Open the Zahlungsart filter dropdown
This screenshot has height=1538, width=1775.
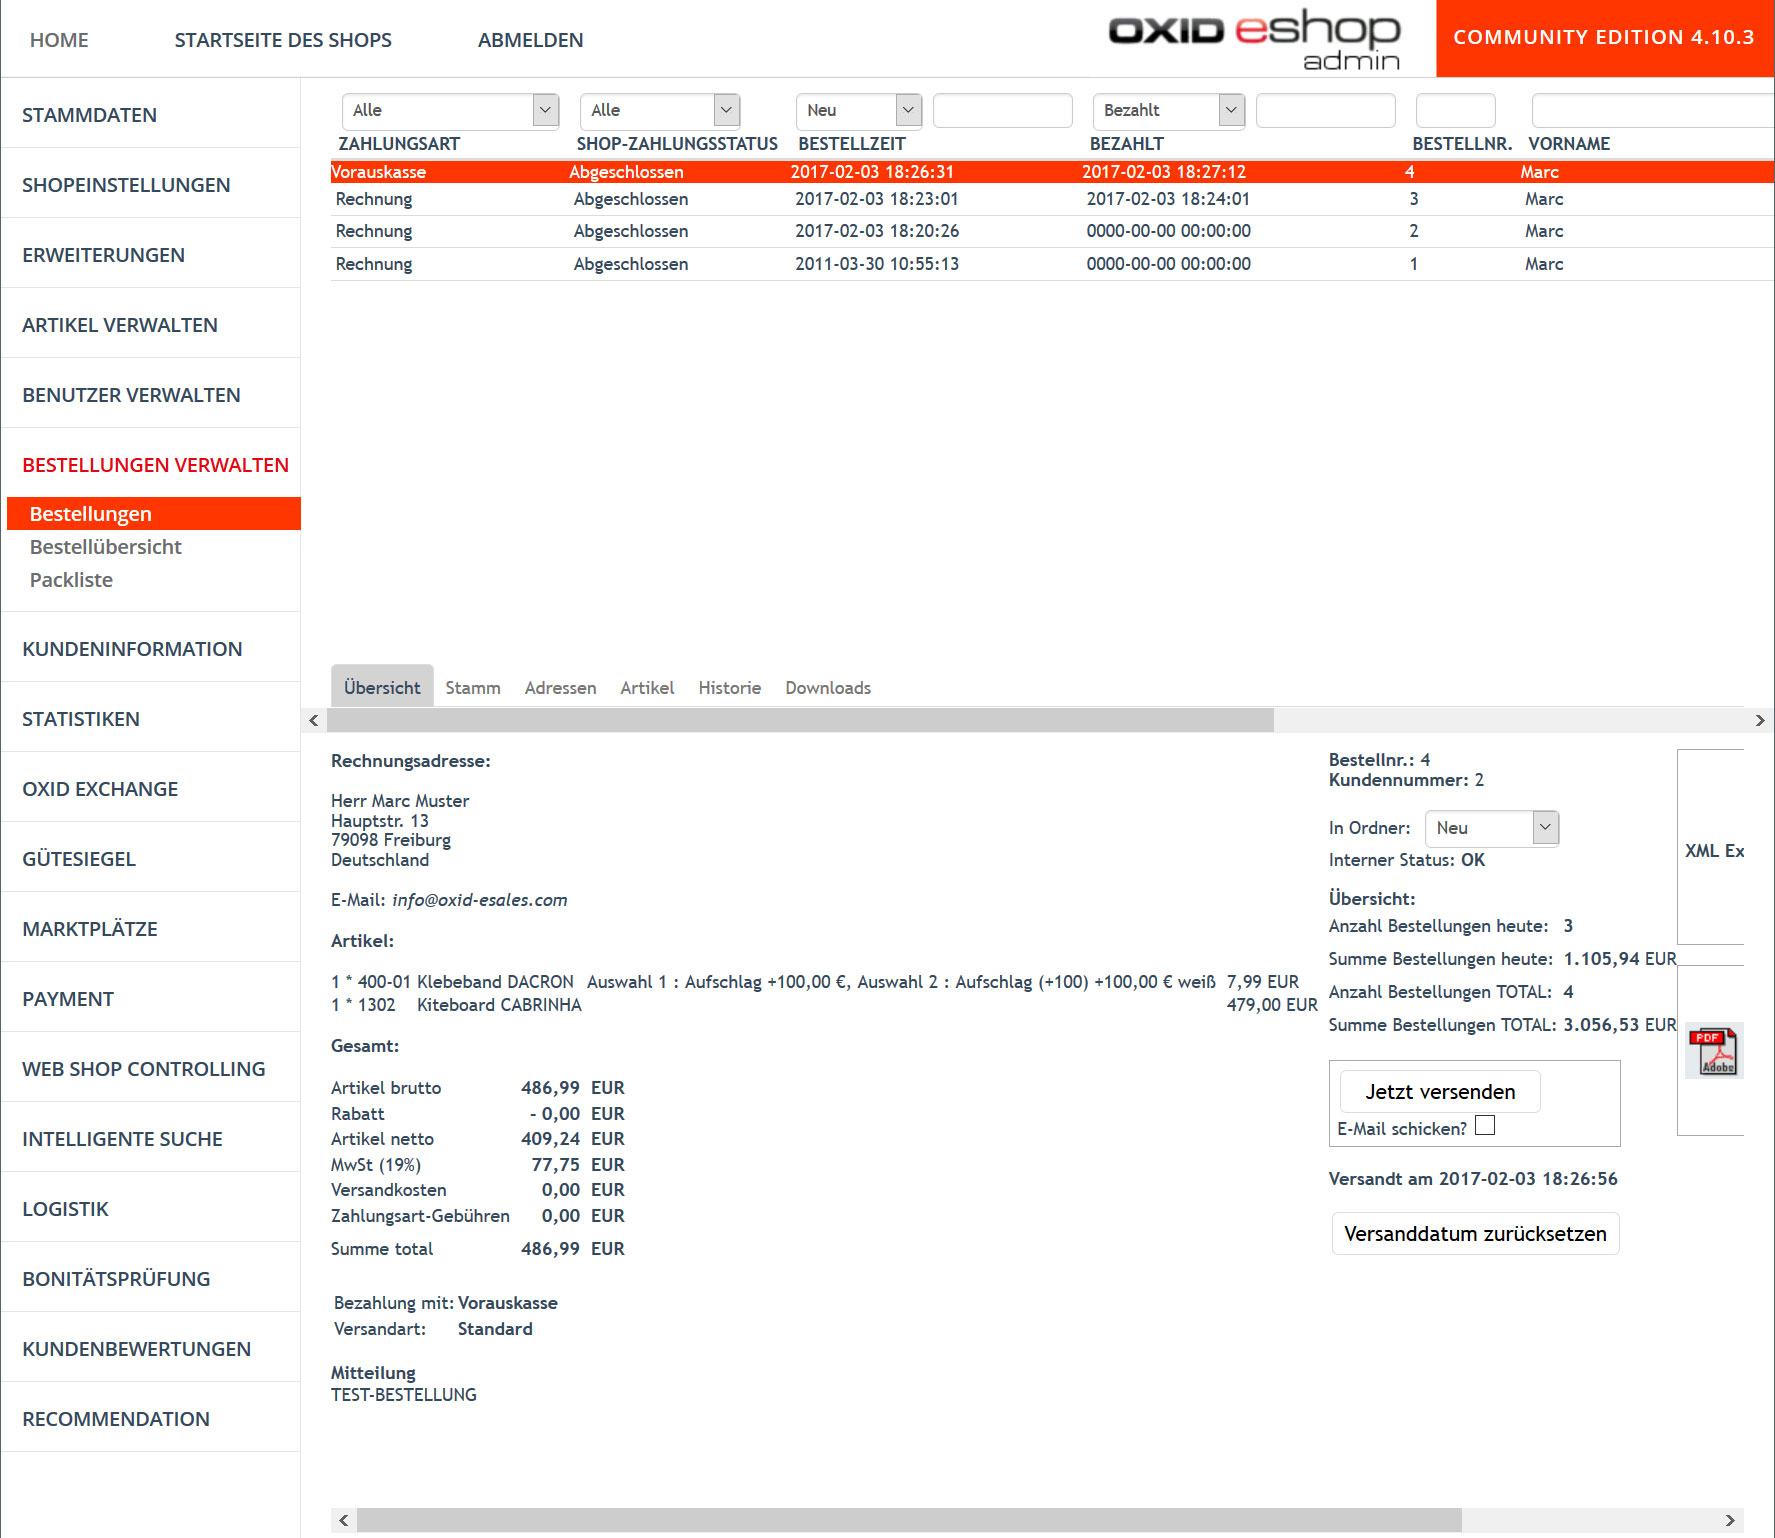[450, 110]
